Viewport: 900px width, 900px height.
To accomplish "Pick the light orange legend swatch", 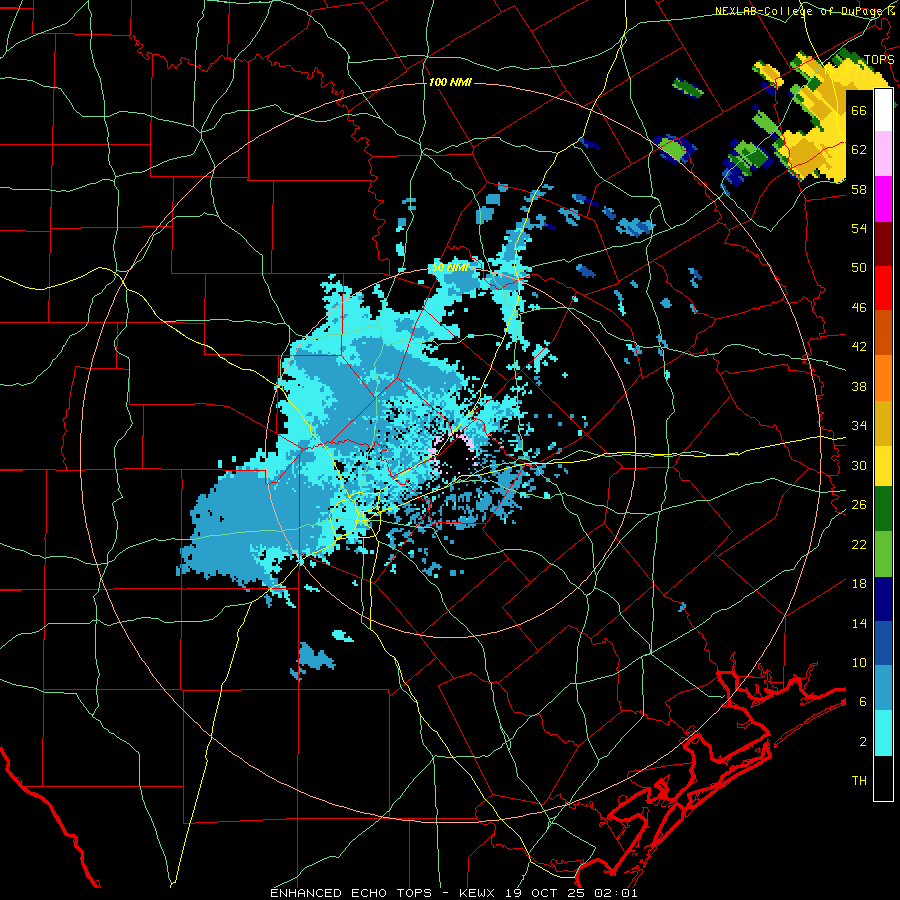I will pos(883,377).
